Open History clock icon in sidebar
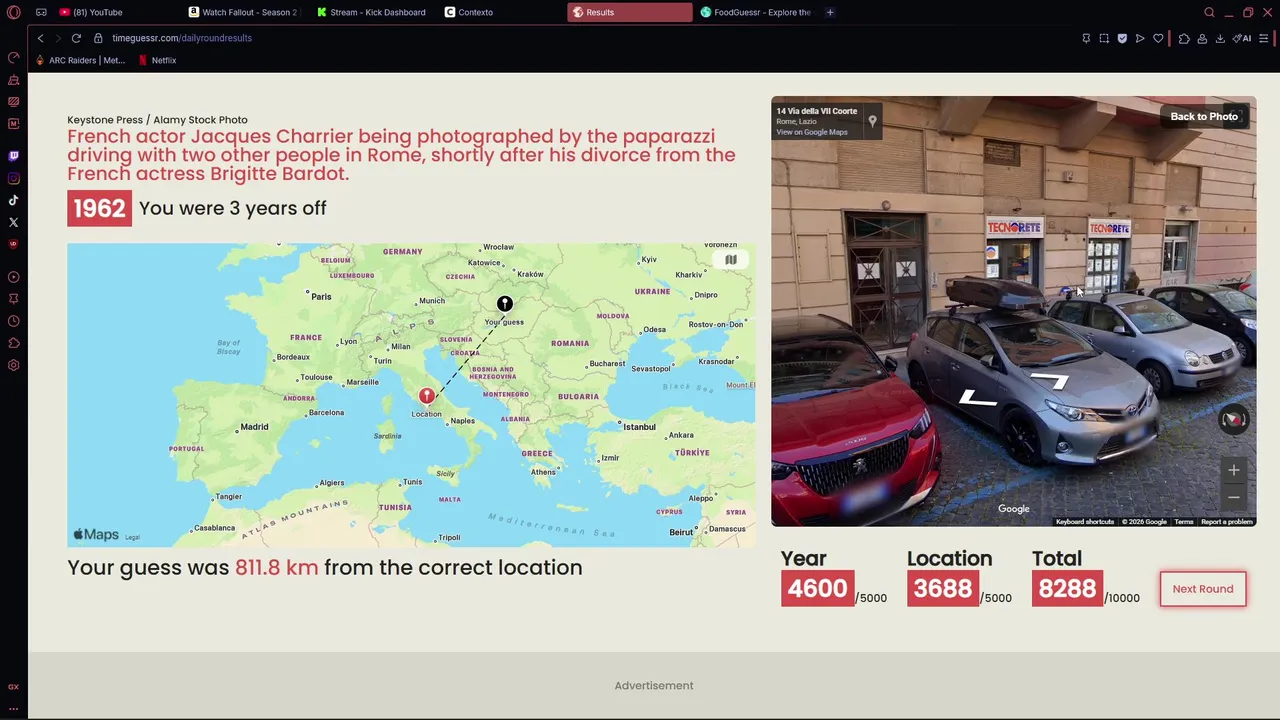Screen dimensions: 1280x720 coord(13,321)
